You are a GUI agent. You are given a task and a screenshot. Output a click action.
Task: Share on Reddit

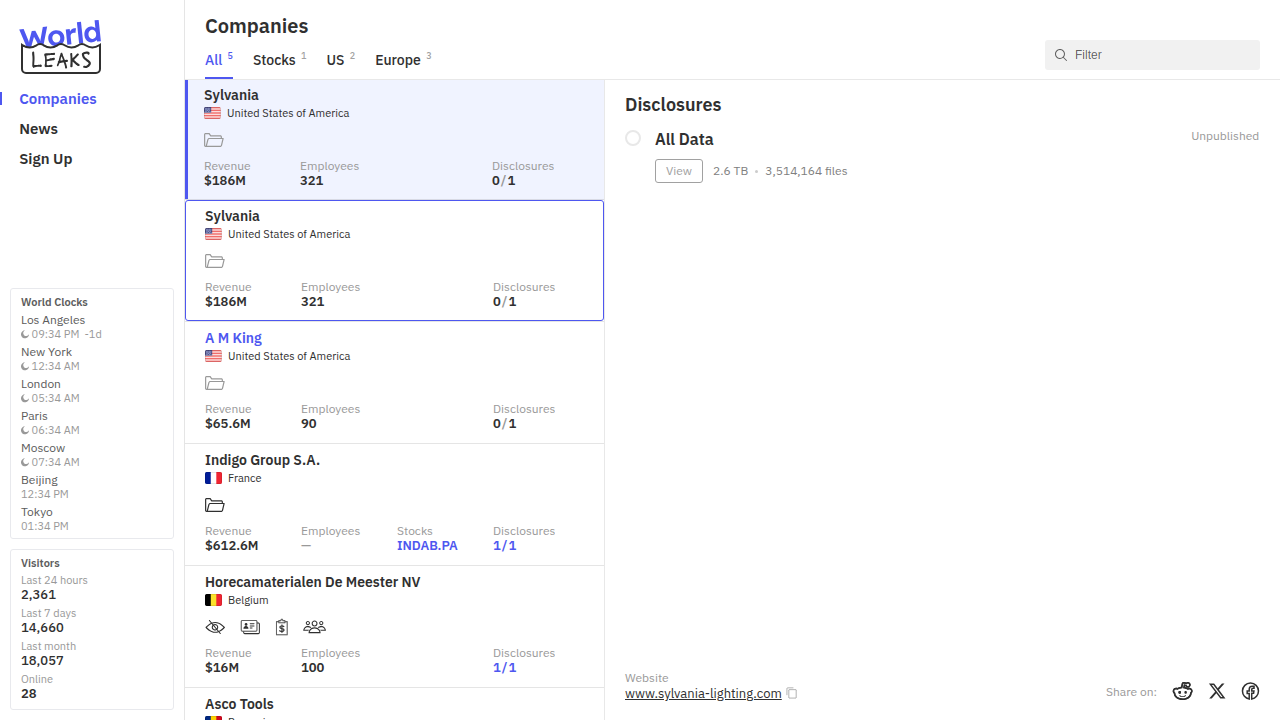tap(1183, 691)
